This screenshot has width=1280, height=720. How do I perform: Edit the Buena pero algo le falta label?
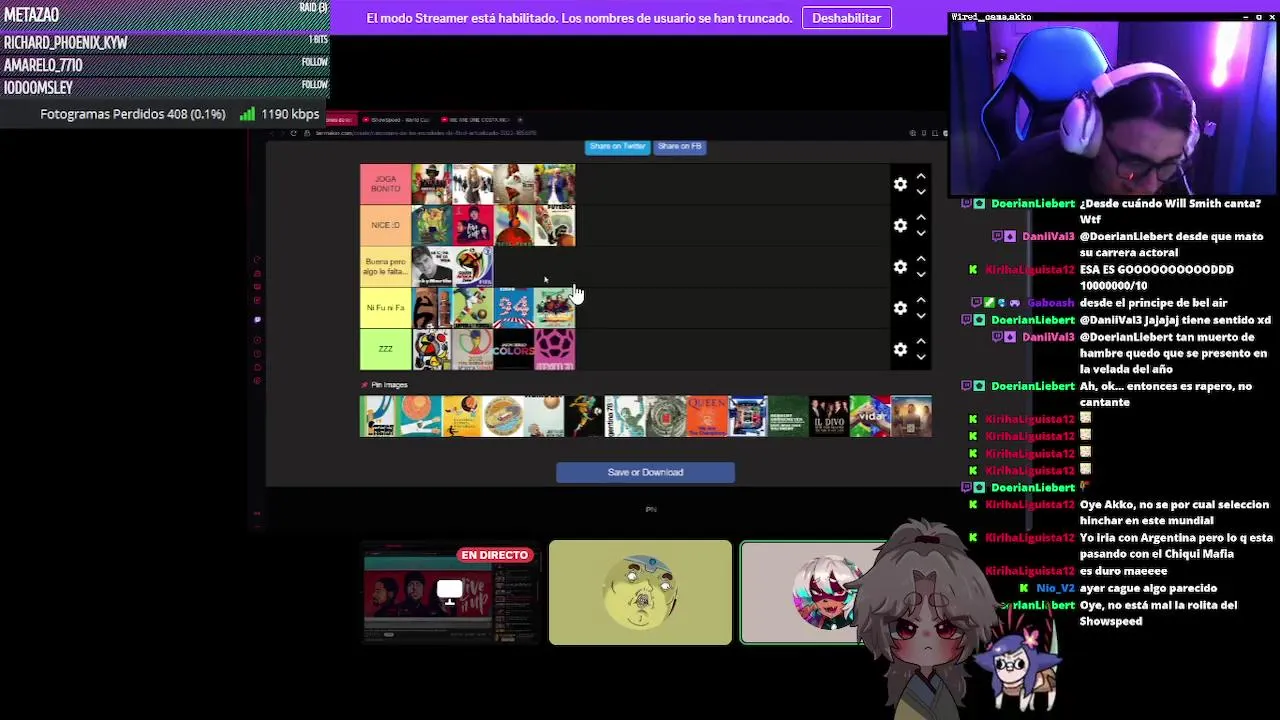click(x=385, y=266)
